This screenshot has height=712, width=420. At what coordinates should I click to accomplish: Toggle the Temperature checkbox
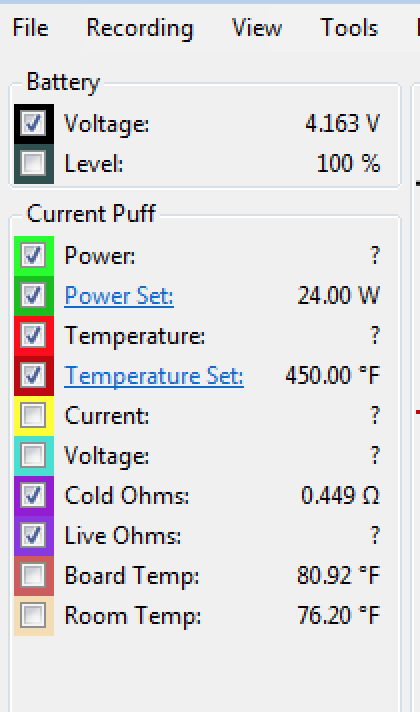[33, 336]
